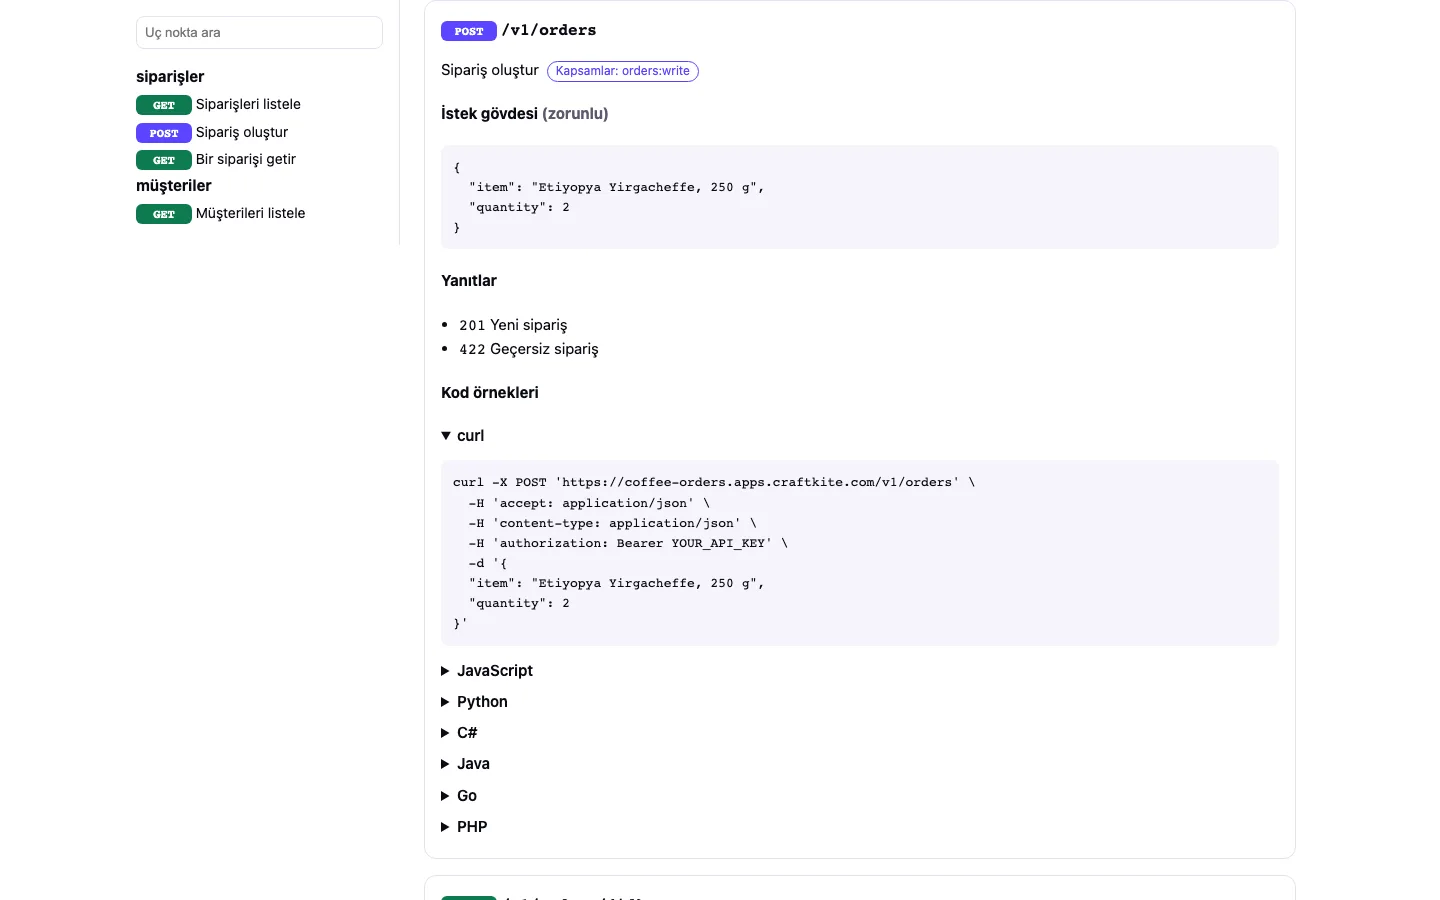Click the Yanıtlar section heading

pyautogui.click(x=469, y=281)
